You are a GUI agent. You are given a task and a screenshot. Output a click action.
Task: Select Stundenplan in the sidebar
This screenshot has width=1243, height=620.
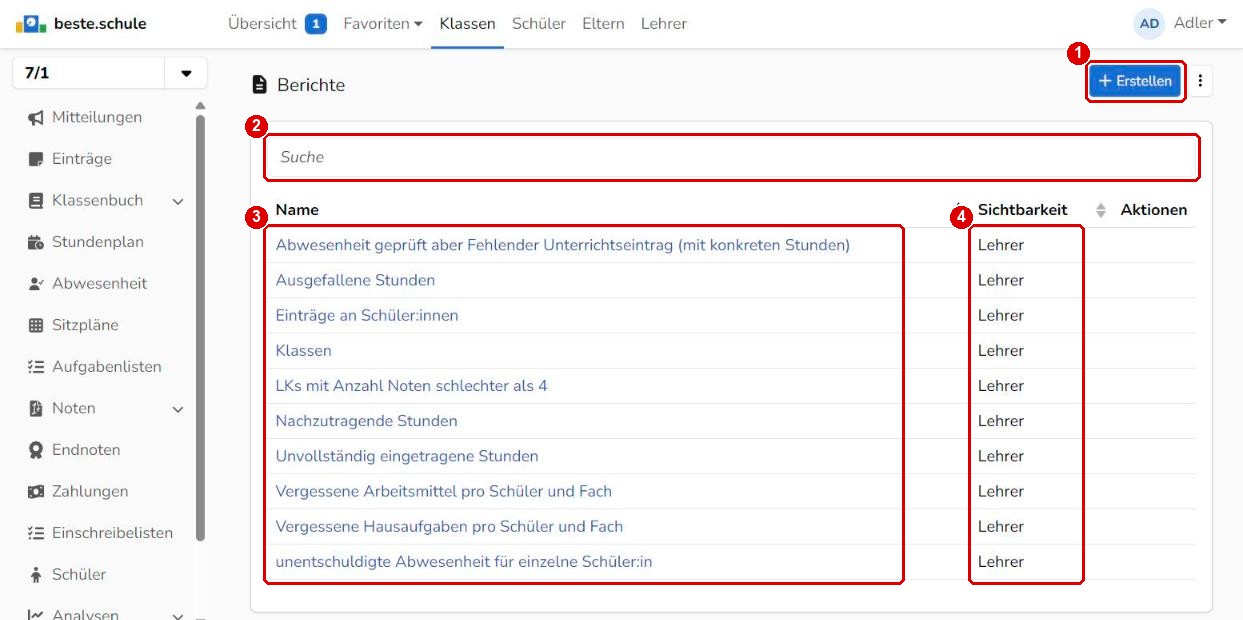click(98, 242)
